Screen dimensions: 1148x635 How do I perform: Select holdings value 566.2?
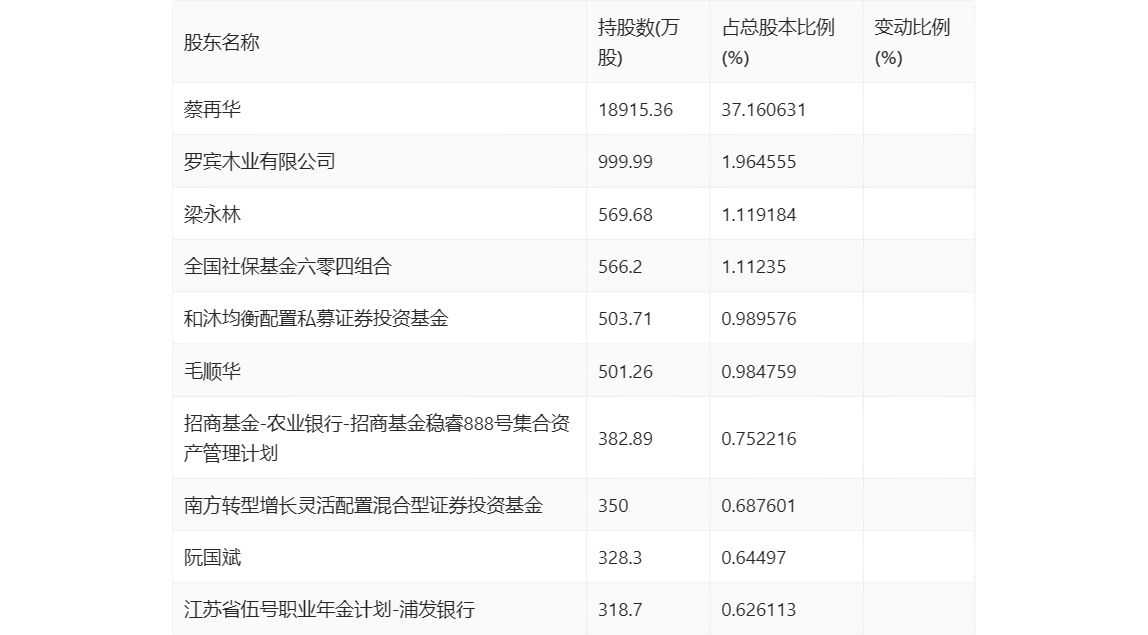tap(620, 267)
